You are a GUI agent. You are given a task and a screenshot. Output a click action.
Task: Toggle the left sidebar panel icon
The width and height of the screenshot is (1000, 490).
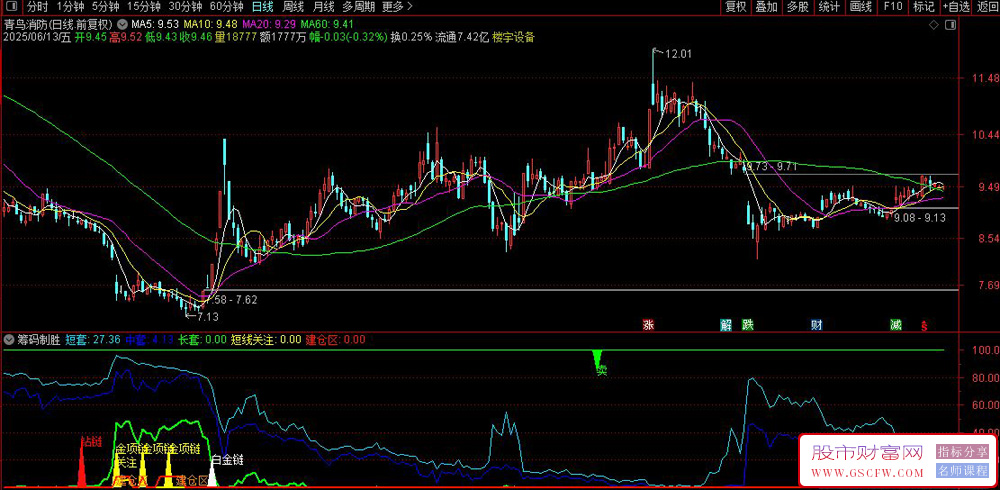[x=13, y=6]
